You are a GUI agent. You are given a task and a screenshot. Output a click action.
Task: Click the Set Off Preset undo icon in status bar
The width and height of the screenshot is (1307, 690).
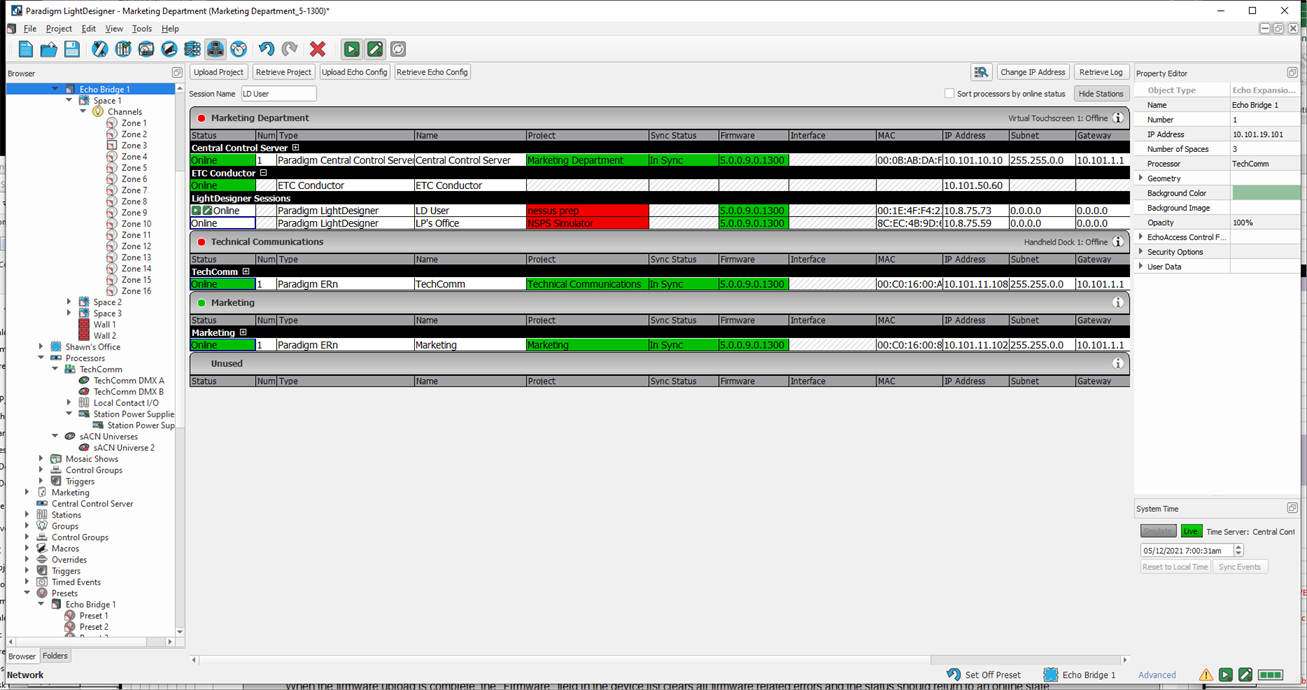[954, 675]
